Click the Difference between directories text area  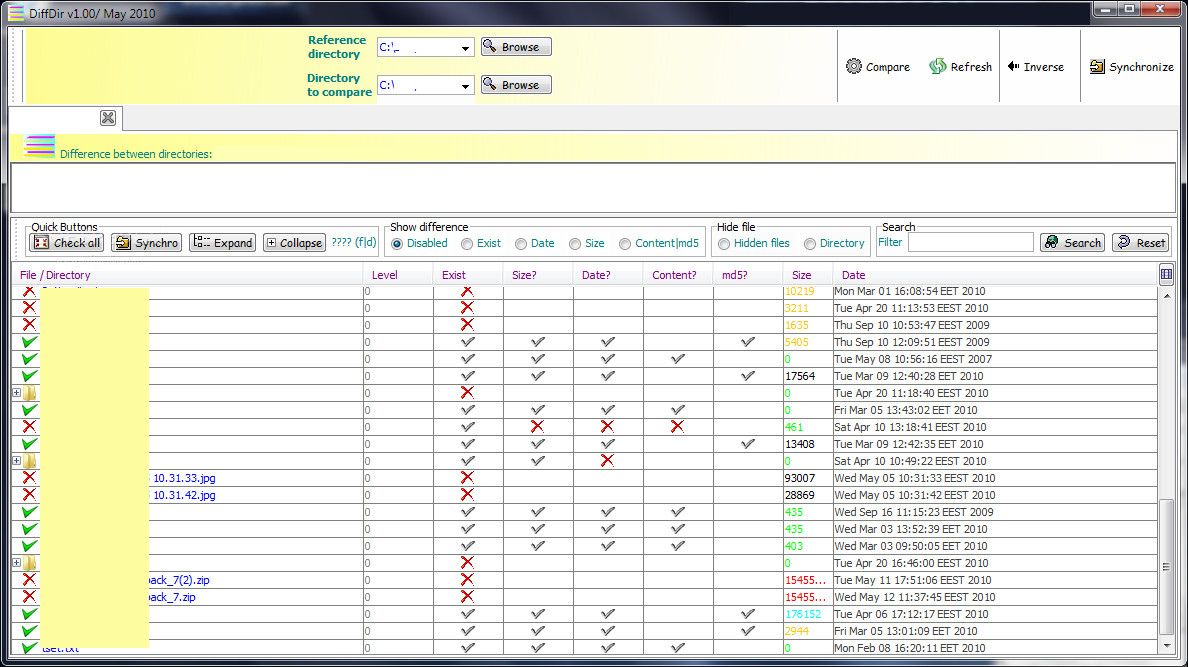pos(593,187)
